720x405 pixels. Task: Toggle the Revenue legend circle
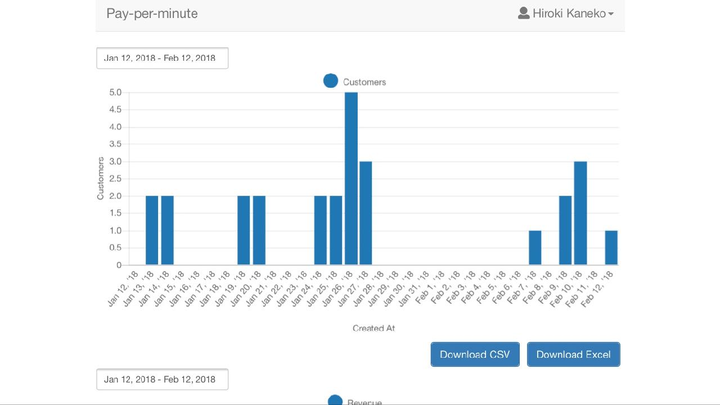coord(335,400)
